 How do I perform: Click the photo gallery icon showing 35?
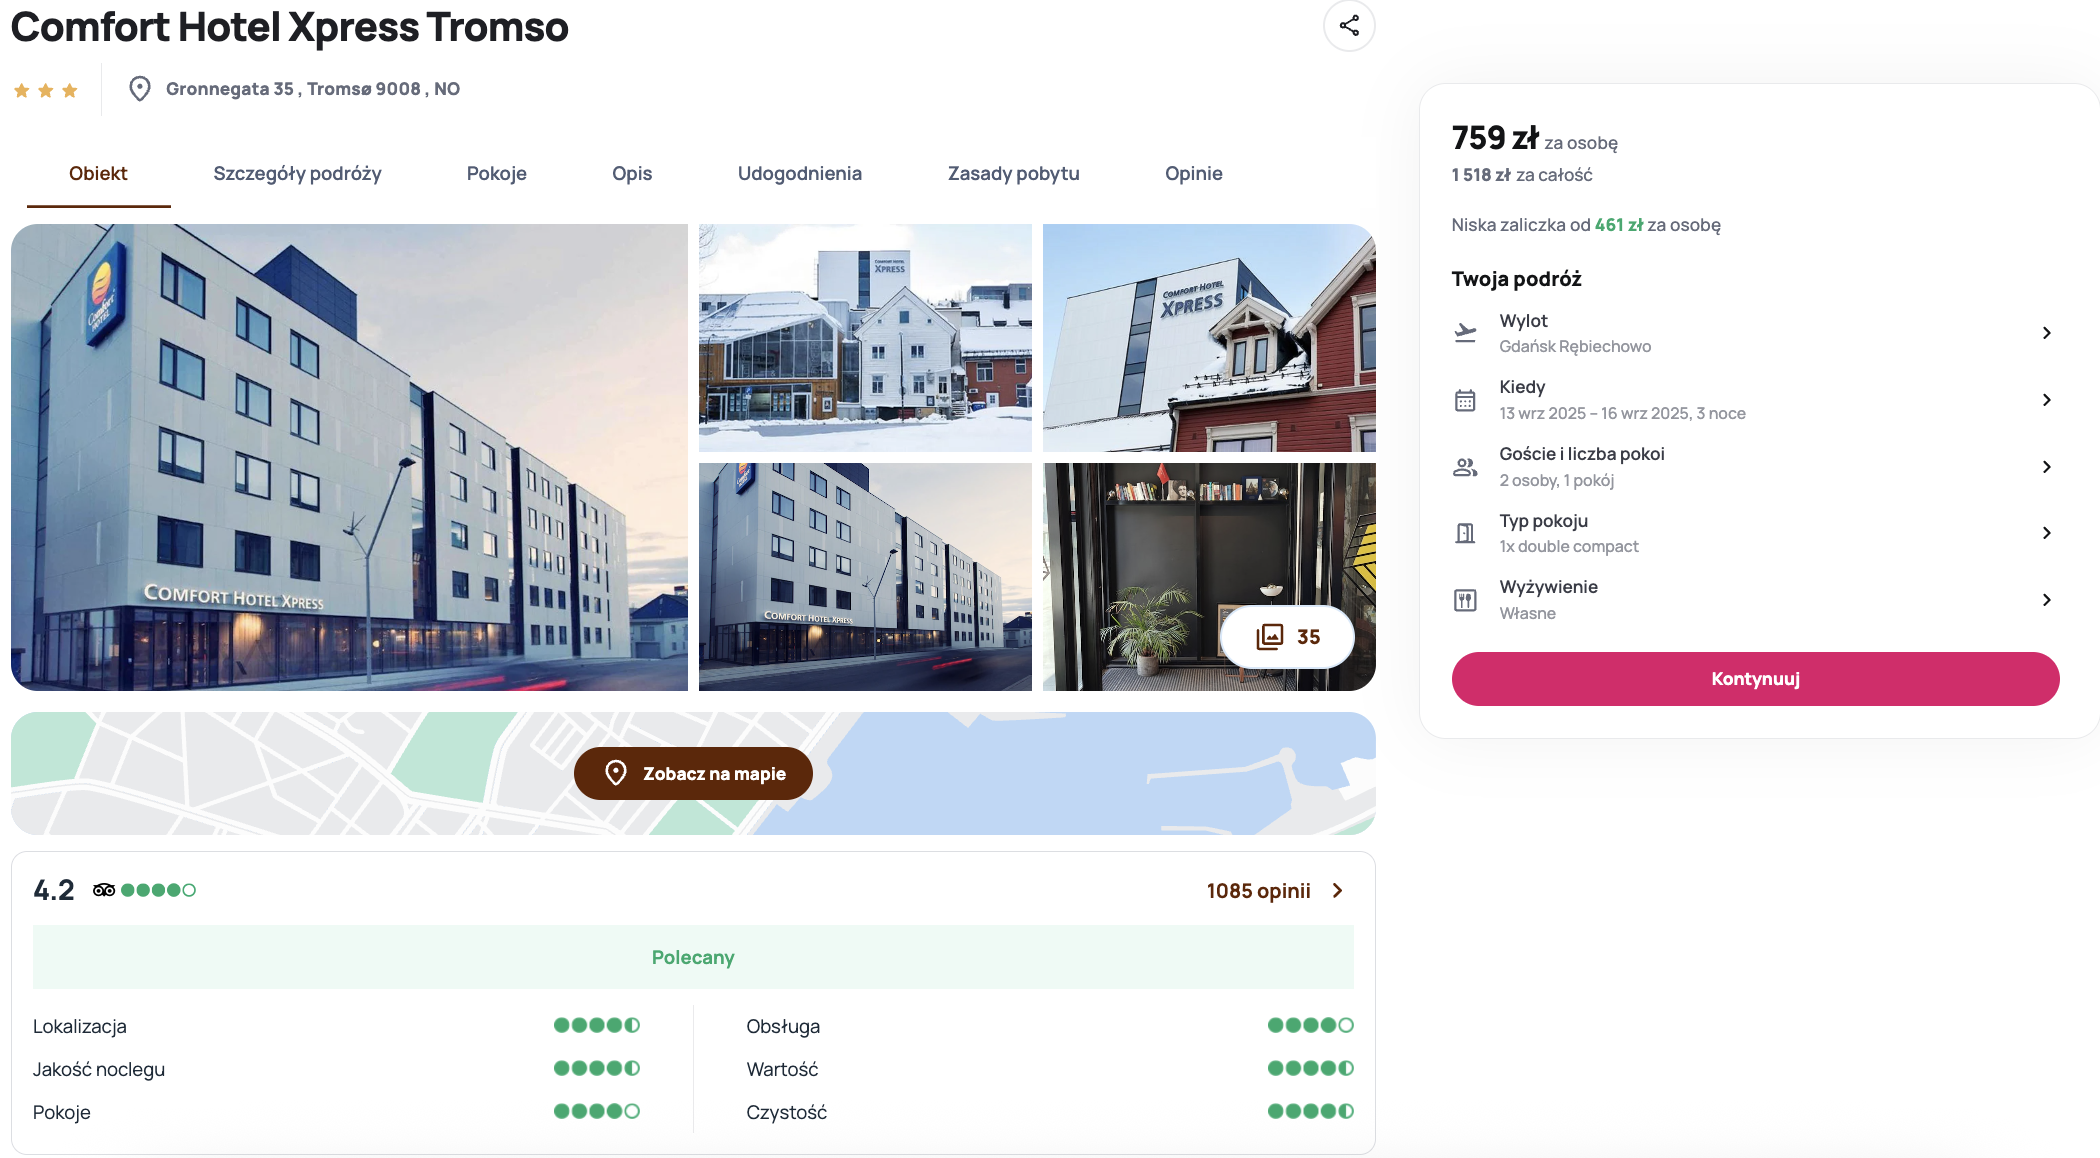point(1270,637)
